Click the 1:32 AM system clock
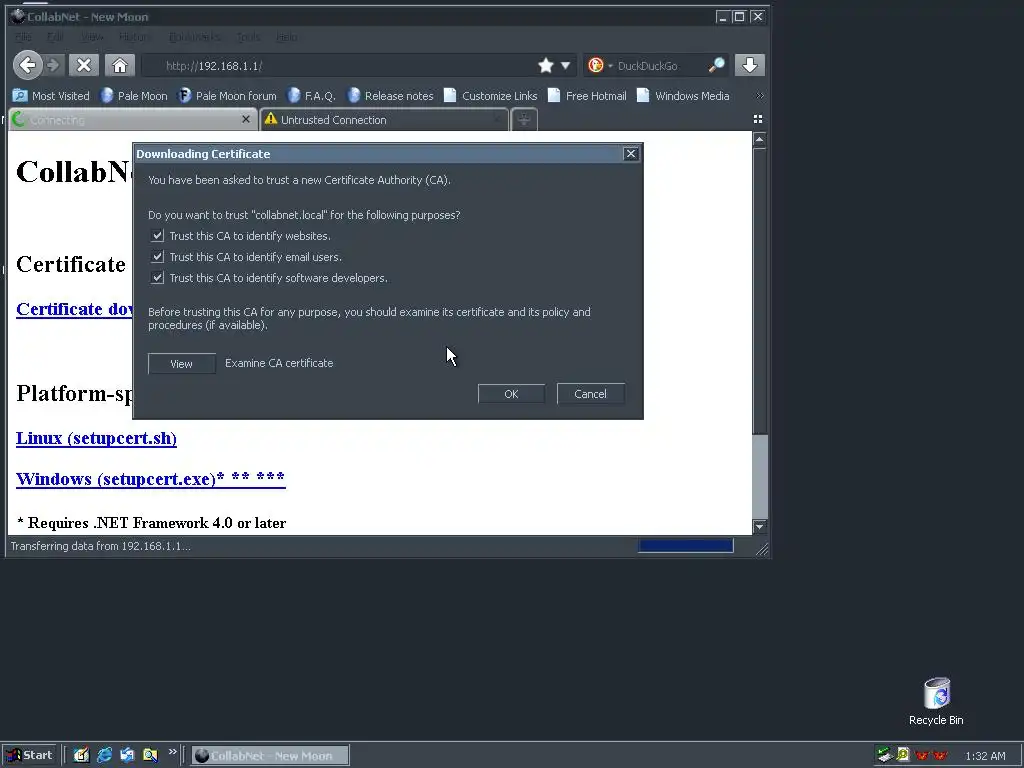 click(x=985, y=756)
